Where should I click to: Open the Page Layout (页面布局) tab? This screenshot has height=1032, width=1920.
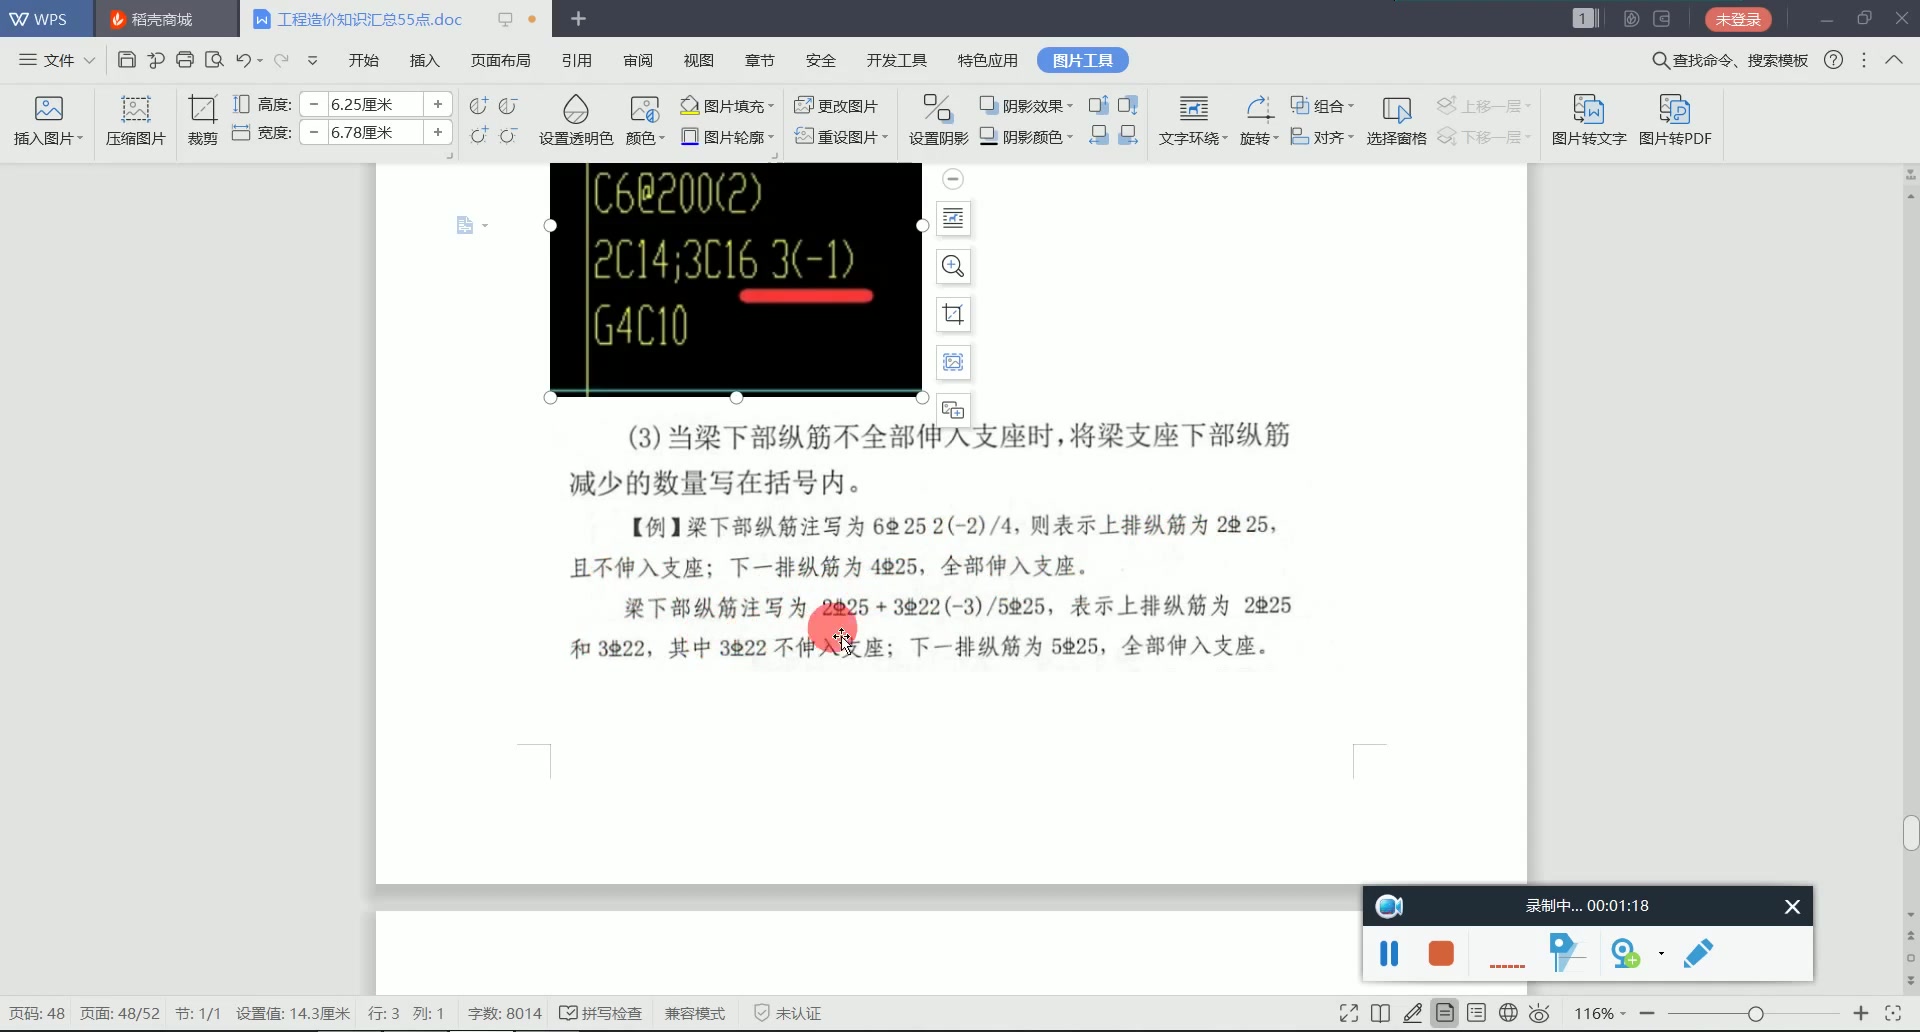(x=500, y=60)
